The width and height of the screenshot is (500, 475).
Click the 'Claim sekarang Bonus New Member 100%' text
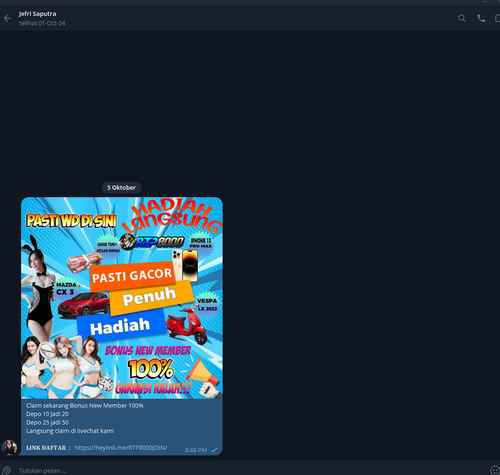coord(85,406)
